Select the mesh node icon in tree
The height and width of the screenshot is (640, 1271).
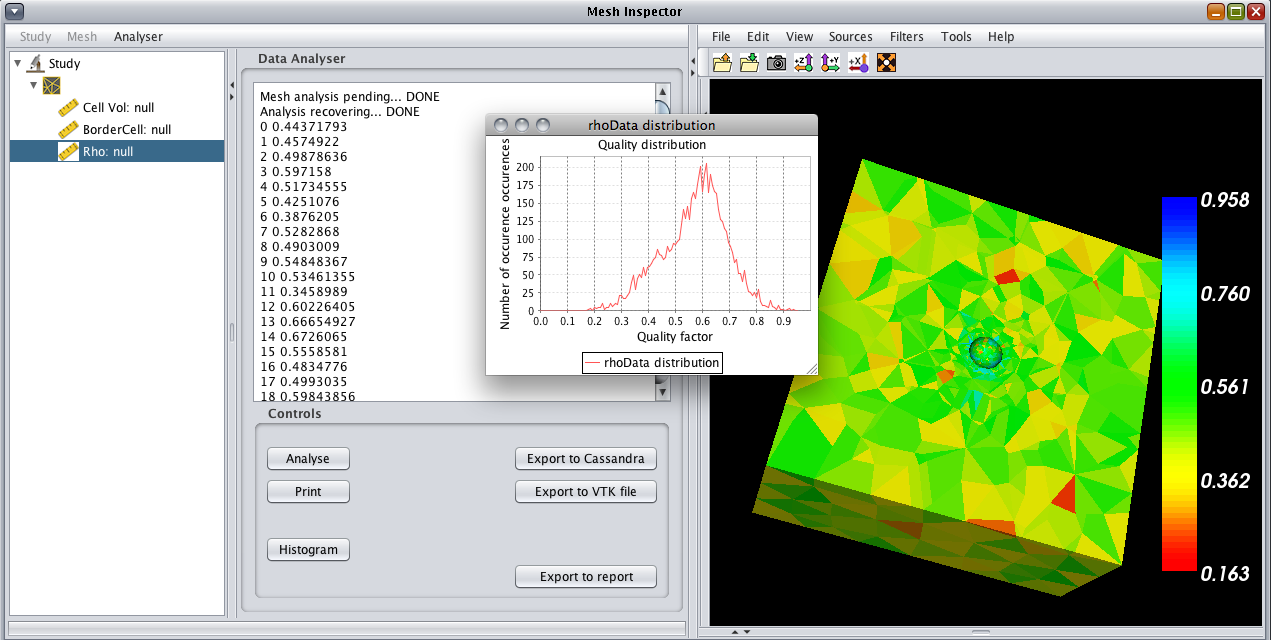coord(51,86)
